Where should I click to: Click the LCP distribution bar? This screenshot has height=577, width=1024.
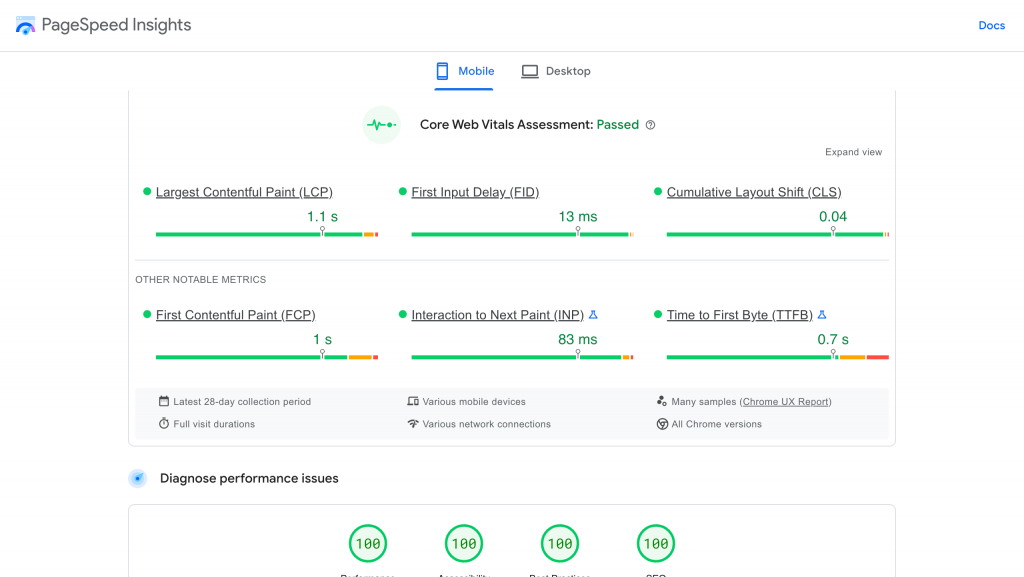pyautogui.click(x=267, y=234)
